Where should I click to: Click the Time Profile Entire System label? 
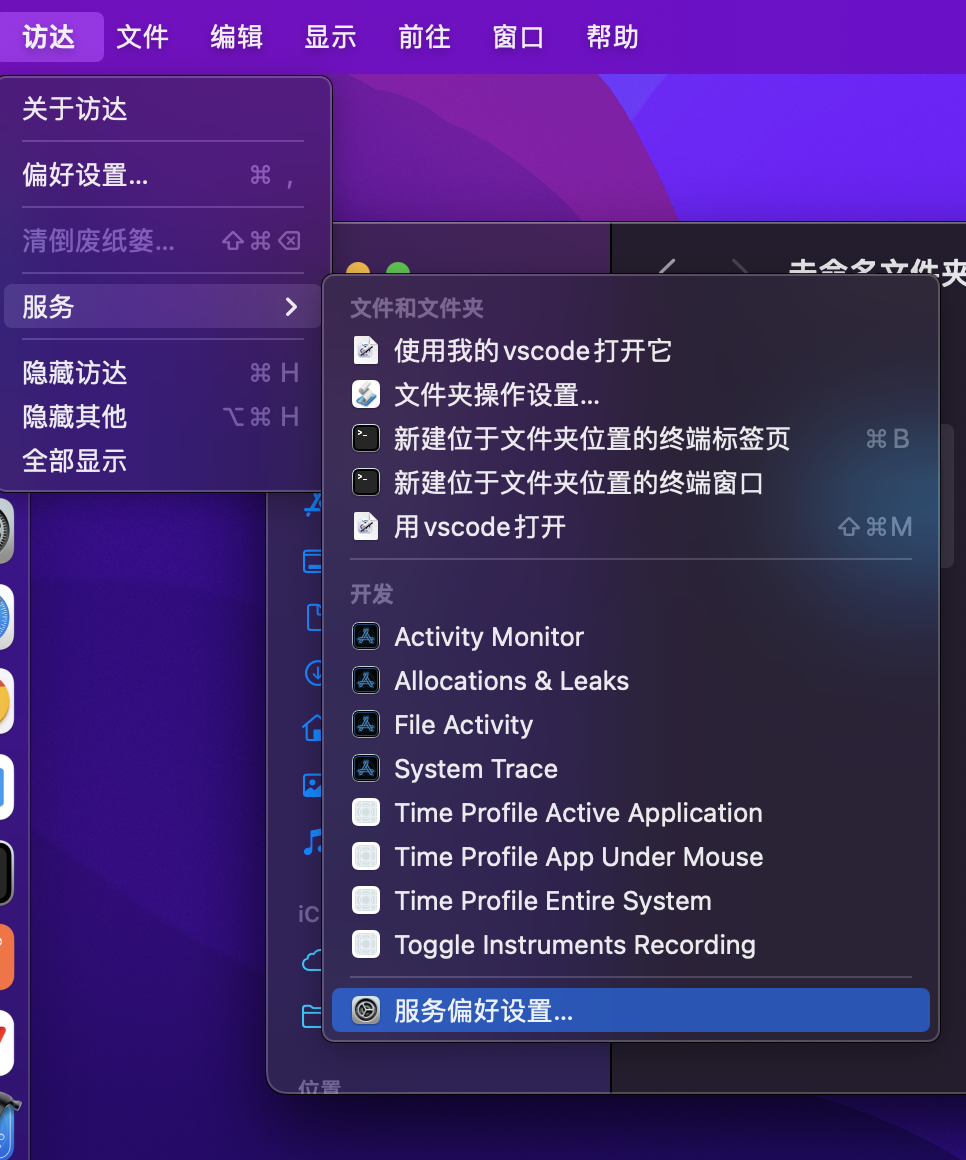(553, 901)
